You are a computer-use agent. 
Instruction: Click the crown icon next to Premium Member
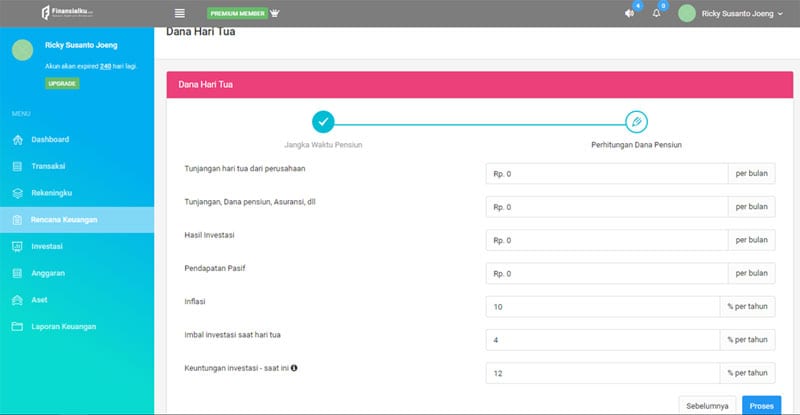275,14
